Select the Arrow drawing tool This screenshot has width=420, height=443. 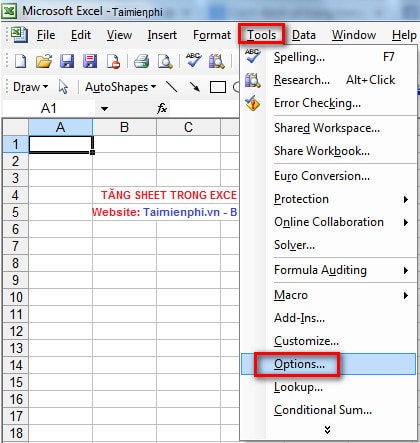[x=194, y=87]
